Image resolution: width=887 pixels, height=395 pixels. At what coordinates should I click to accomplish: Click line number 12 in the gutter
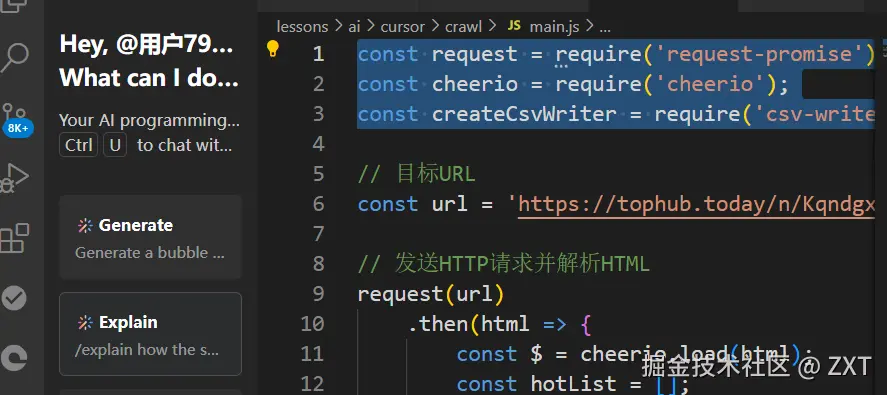tap(312, 384)
